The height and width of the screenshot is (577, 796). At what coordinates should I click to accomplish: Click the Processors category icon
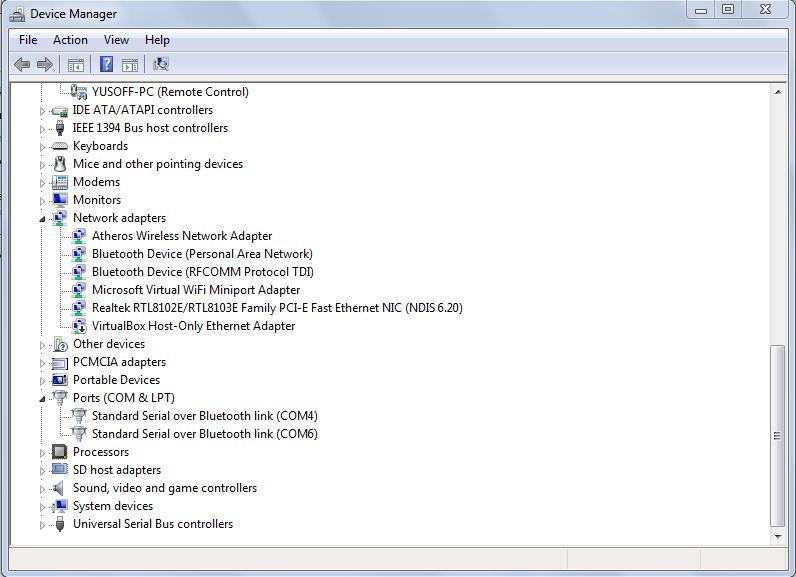[60, 452]
